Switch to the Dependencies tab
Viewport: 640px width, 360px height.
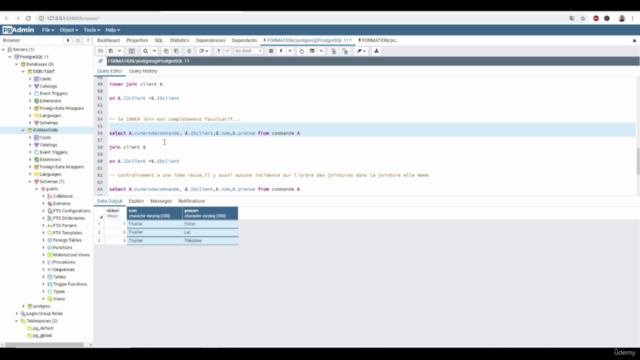tap(211, 40)
